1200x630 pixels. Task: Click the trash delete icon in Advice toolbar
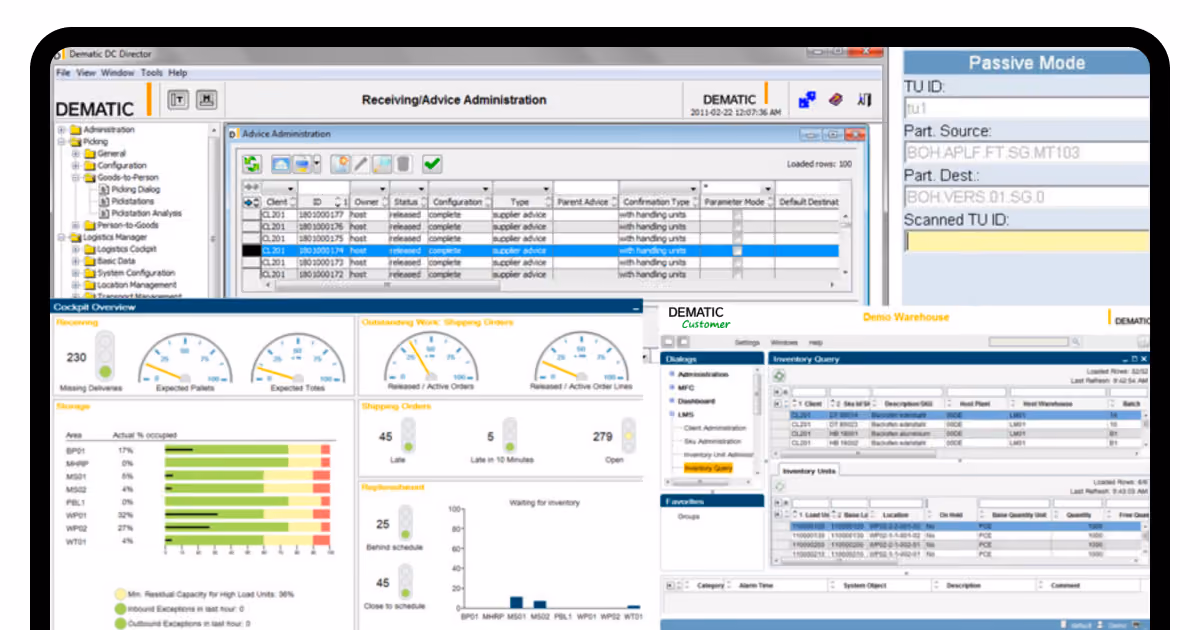pyautogui.click(x=403, y=164)
